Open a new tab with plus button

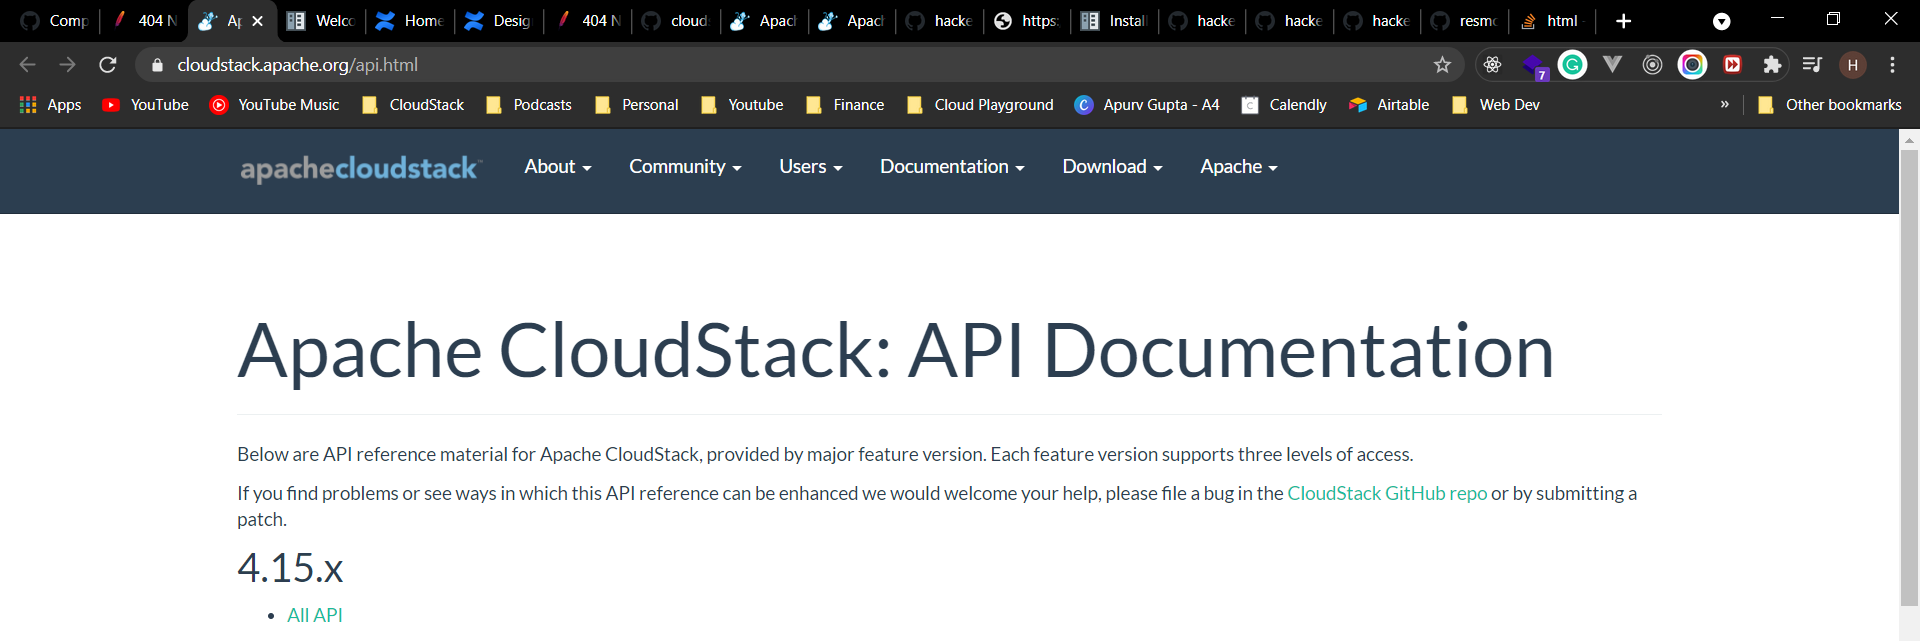[1623, 21]
